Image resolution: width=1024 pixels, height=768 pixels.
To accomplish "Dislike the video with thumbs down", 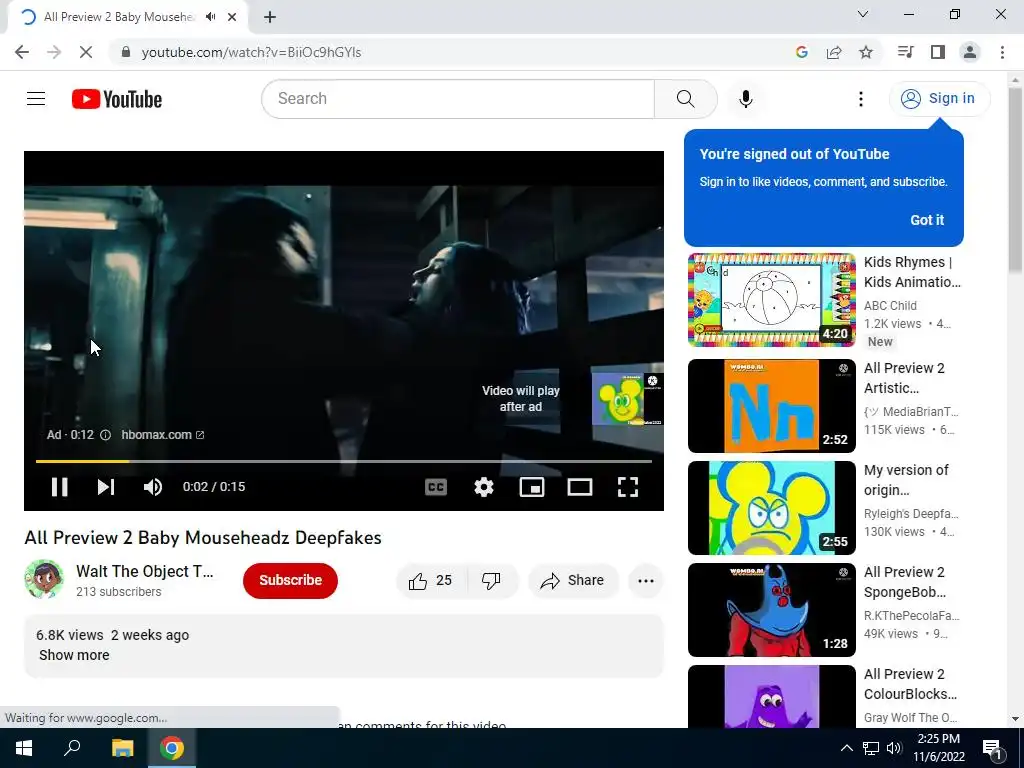I will point(491,581).
